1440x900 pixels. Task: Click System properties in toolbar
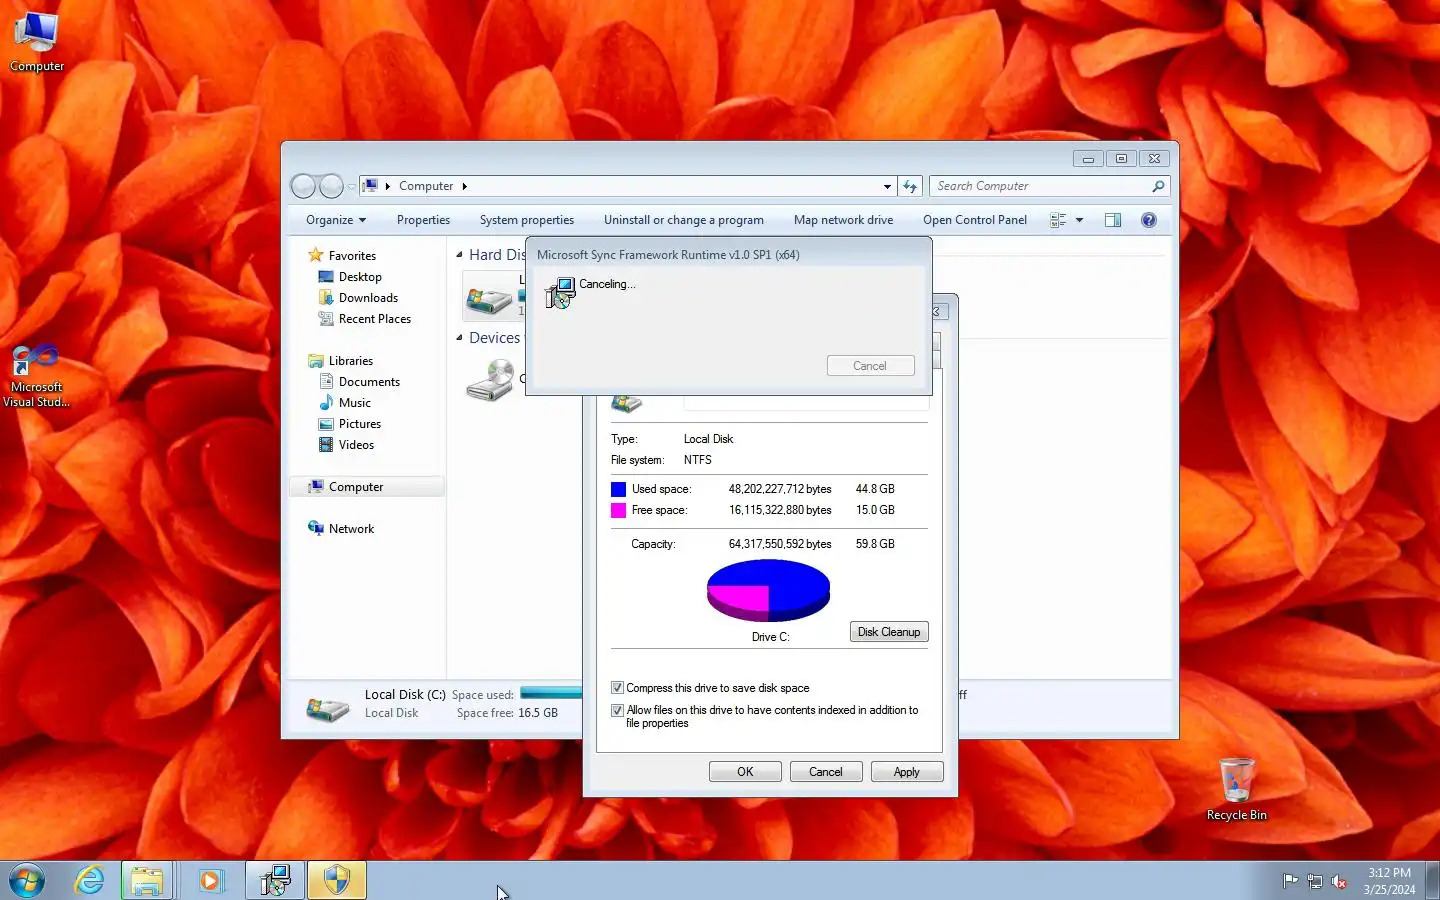[527, 220]
